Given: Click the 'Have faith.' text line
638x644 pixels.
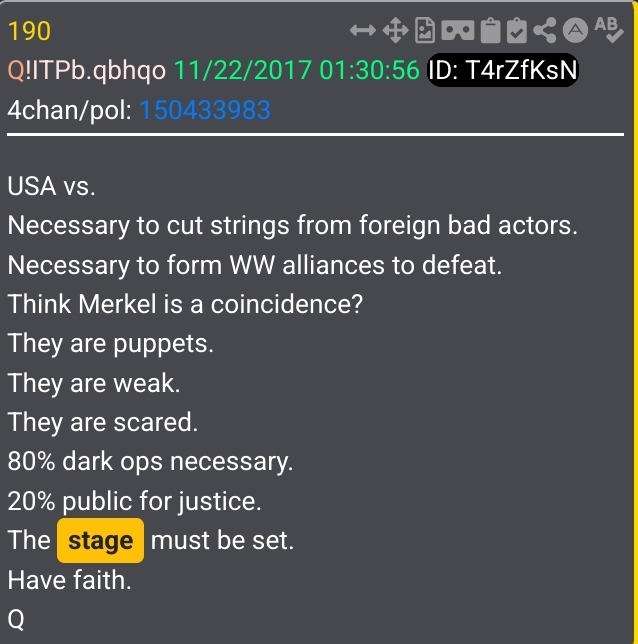Looking at the screenshot, I should [69, 580].
